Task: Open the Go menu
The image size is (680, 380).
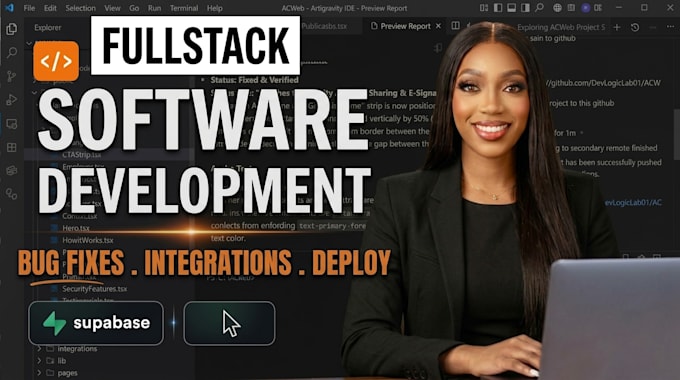Action: (134, 8)
